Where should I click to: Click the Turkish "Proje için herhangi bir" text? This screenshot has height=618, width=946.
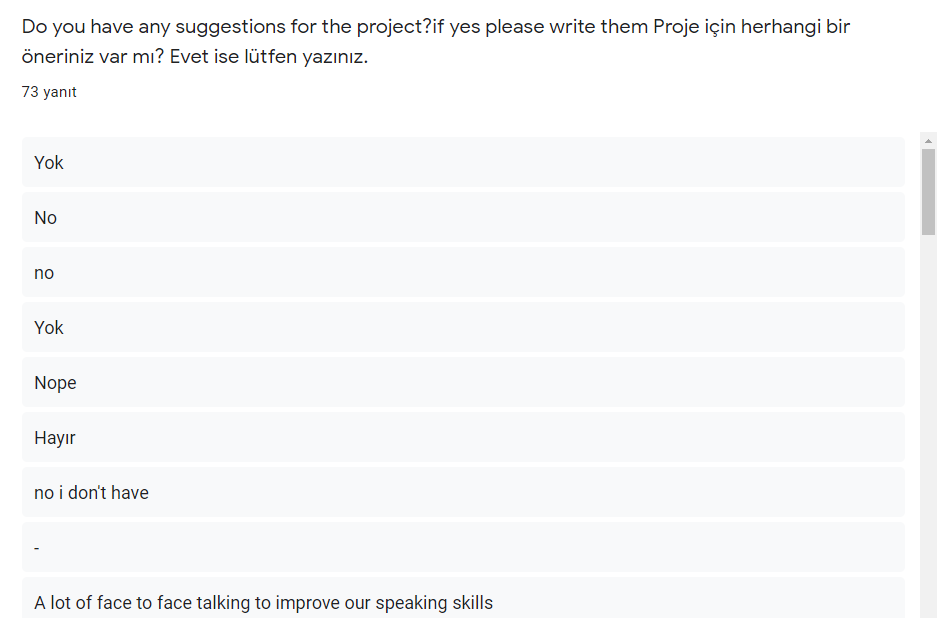point(751,27)
